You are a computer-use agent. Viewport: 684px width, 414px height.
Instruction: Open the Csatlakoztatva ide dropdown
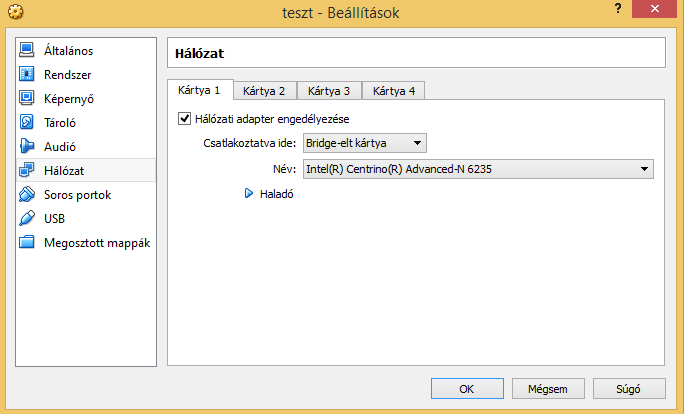(x=365, y=143)
